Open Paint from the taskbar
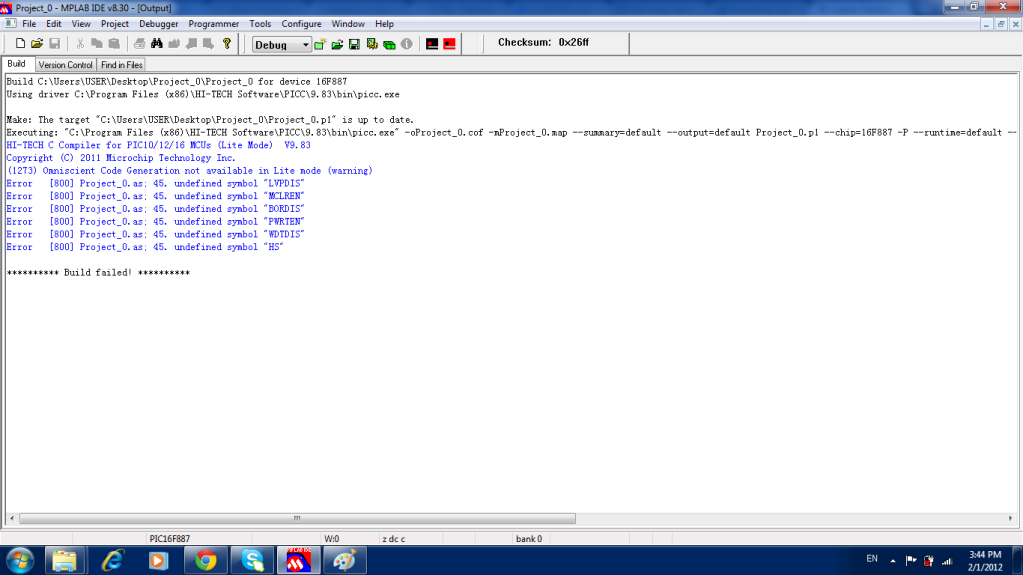The image size is (1023, 575). [344, 561]
